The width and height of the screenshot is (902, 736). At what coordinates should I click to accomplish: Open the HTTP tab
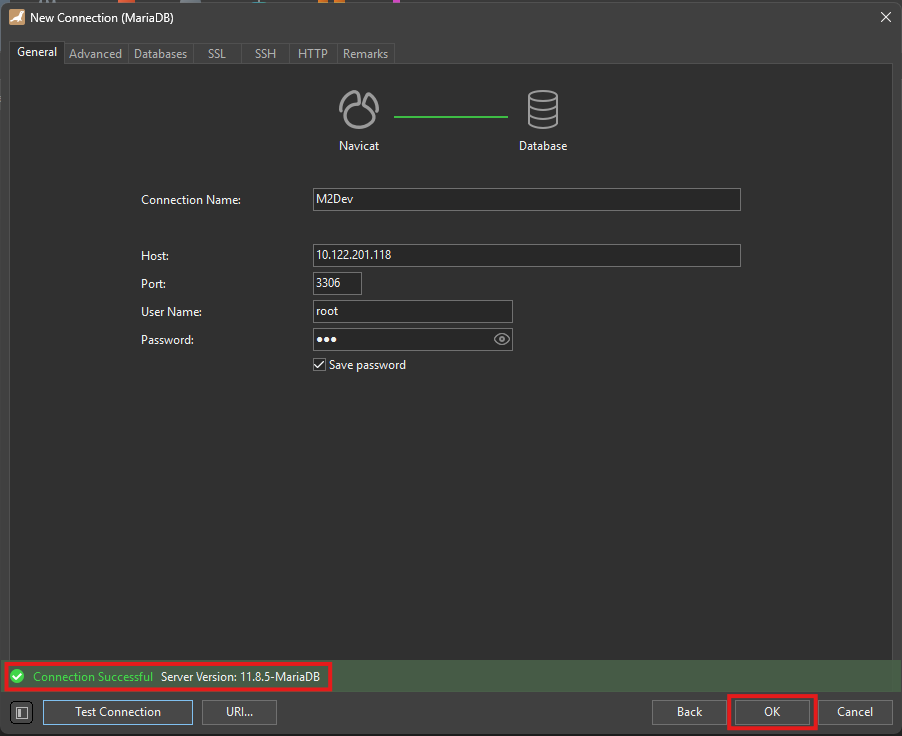[x=313, y=54]
